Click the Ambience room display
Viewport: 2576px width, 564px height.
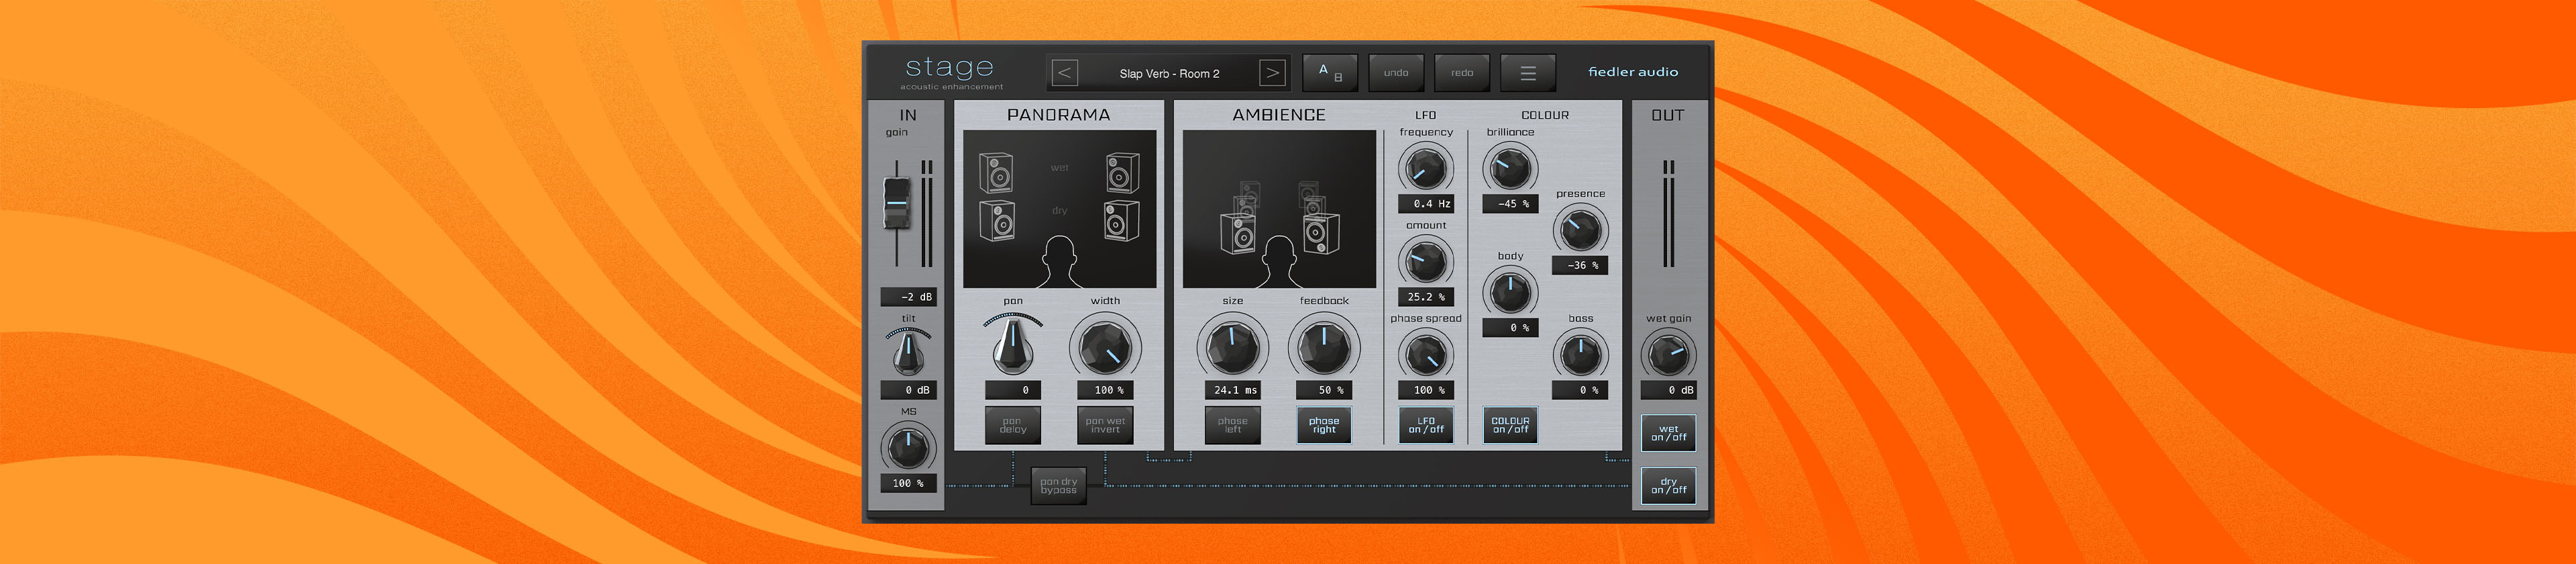1279,209
